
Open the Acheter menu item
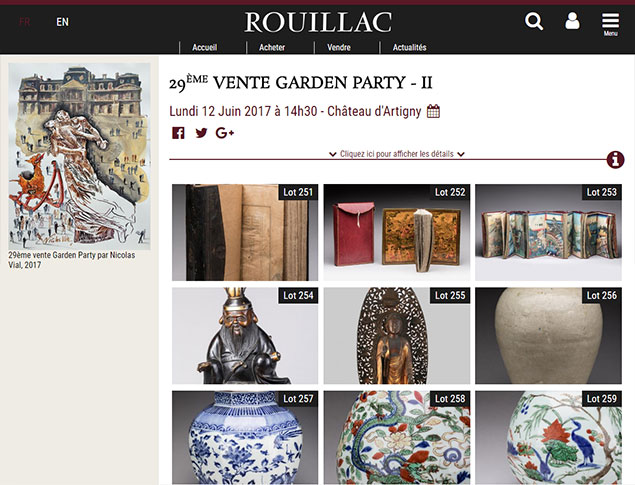pyautogui.click(x=272, y=47)
